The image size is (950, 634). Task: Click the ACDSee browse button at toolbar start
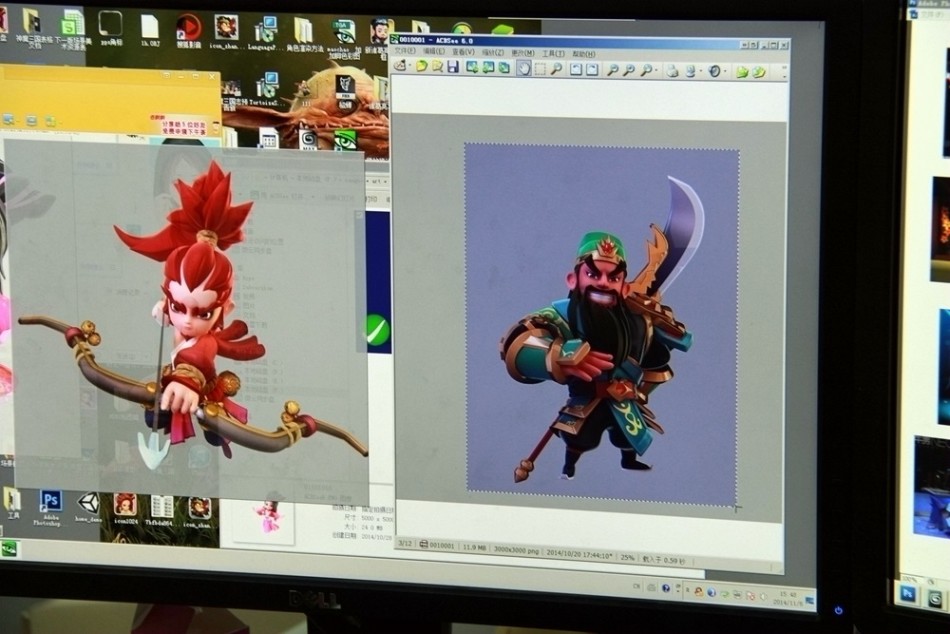tap(400, 65)
